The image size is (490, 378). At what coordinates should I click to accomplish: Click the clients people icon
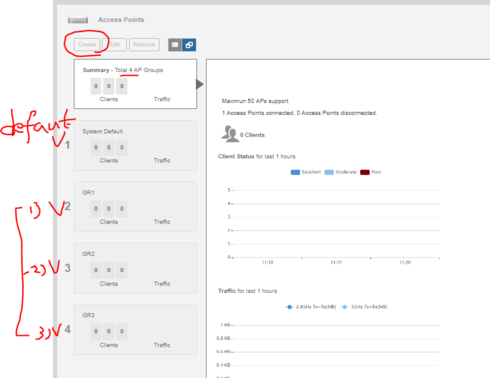point(230,134)
